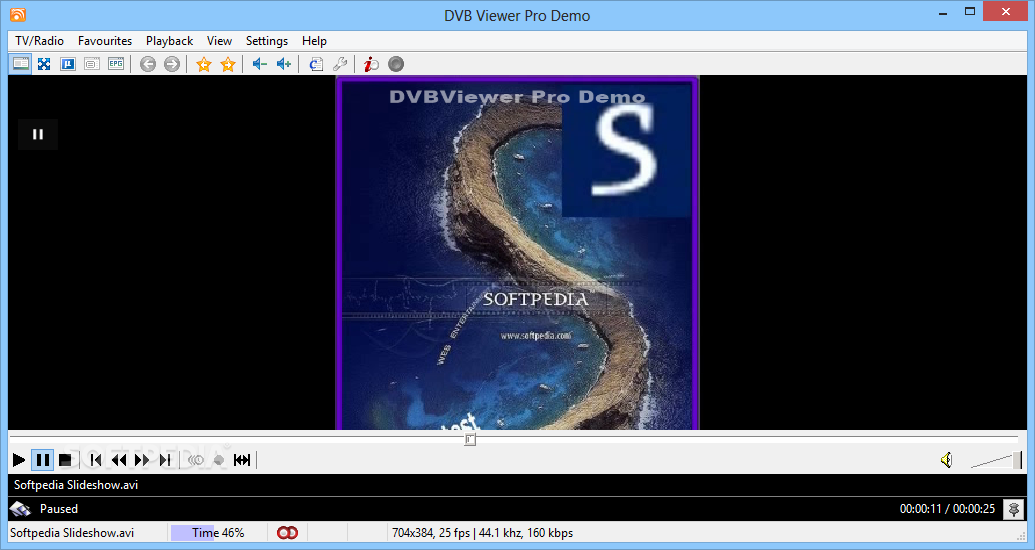Click the blue mu (µ) toolbar icon
1035x550 pixels.
tap(68, 64)
